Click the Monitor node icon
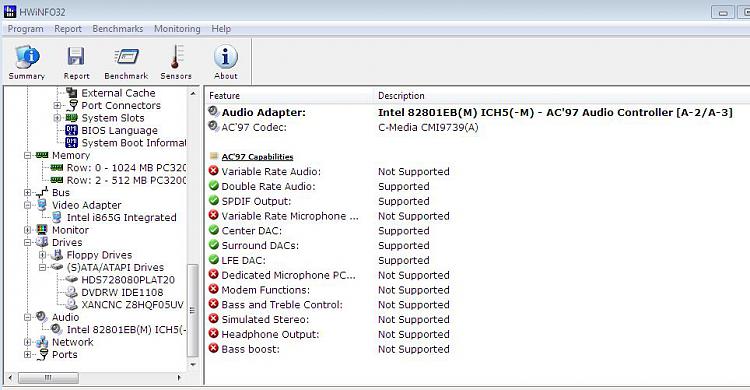The image size is (750, 390). pyautogui.click(x=42, y=230)
